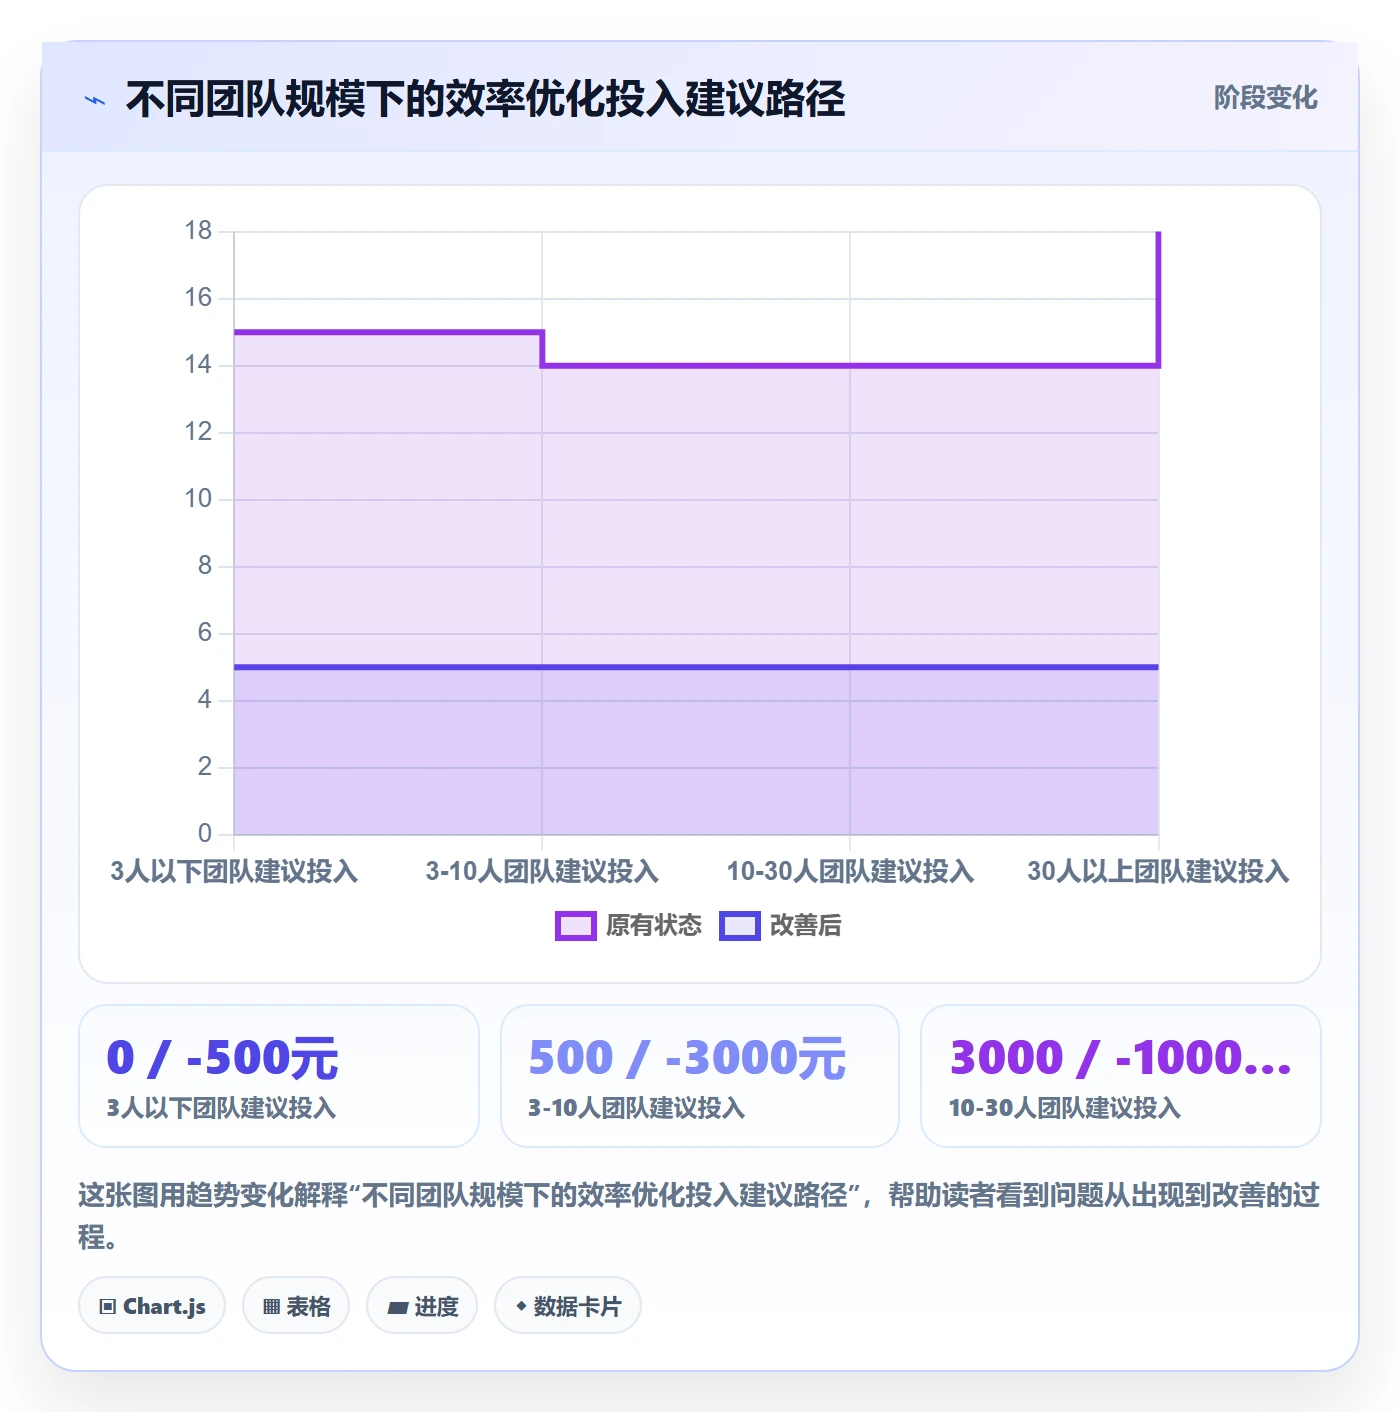This screenshot has height=1412, width=1400.
Task: Select the 表格 tag
Action: click(x=296, y=1305)
